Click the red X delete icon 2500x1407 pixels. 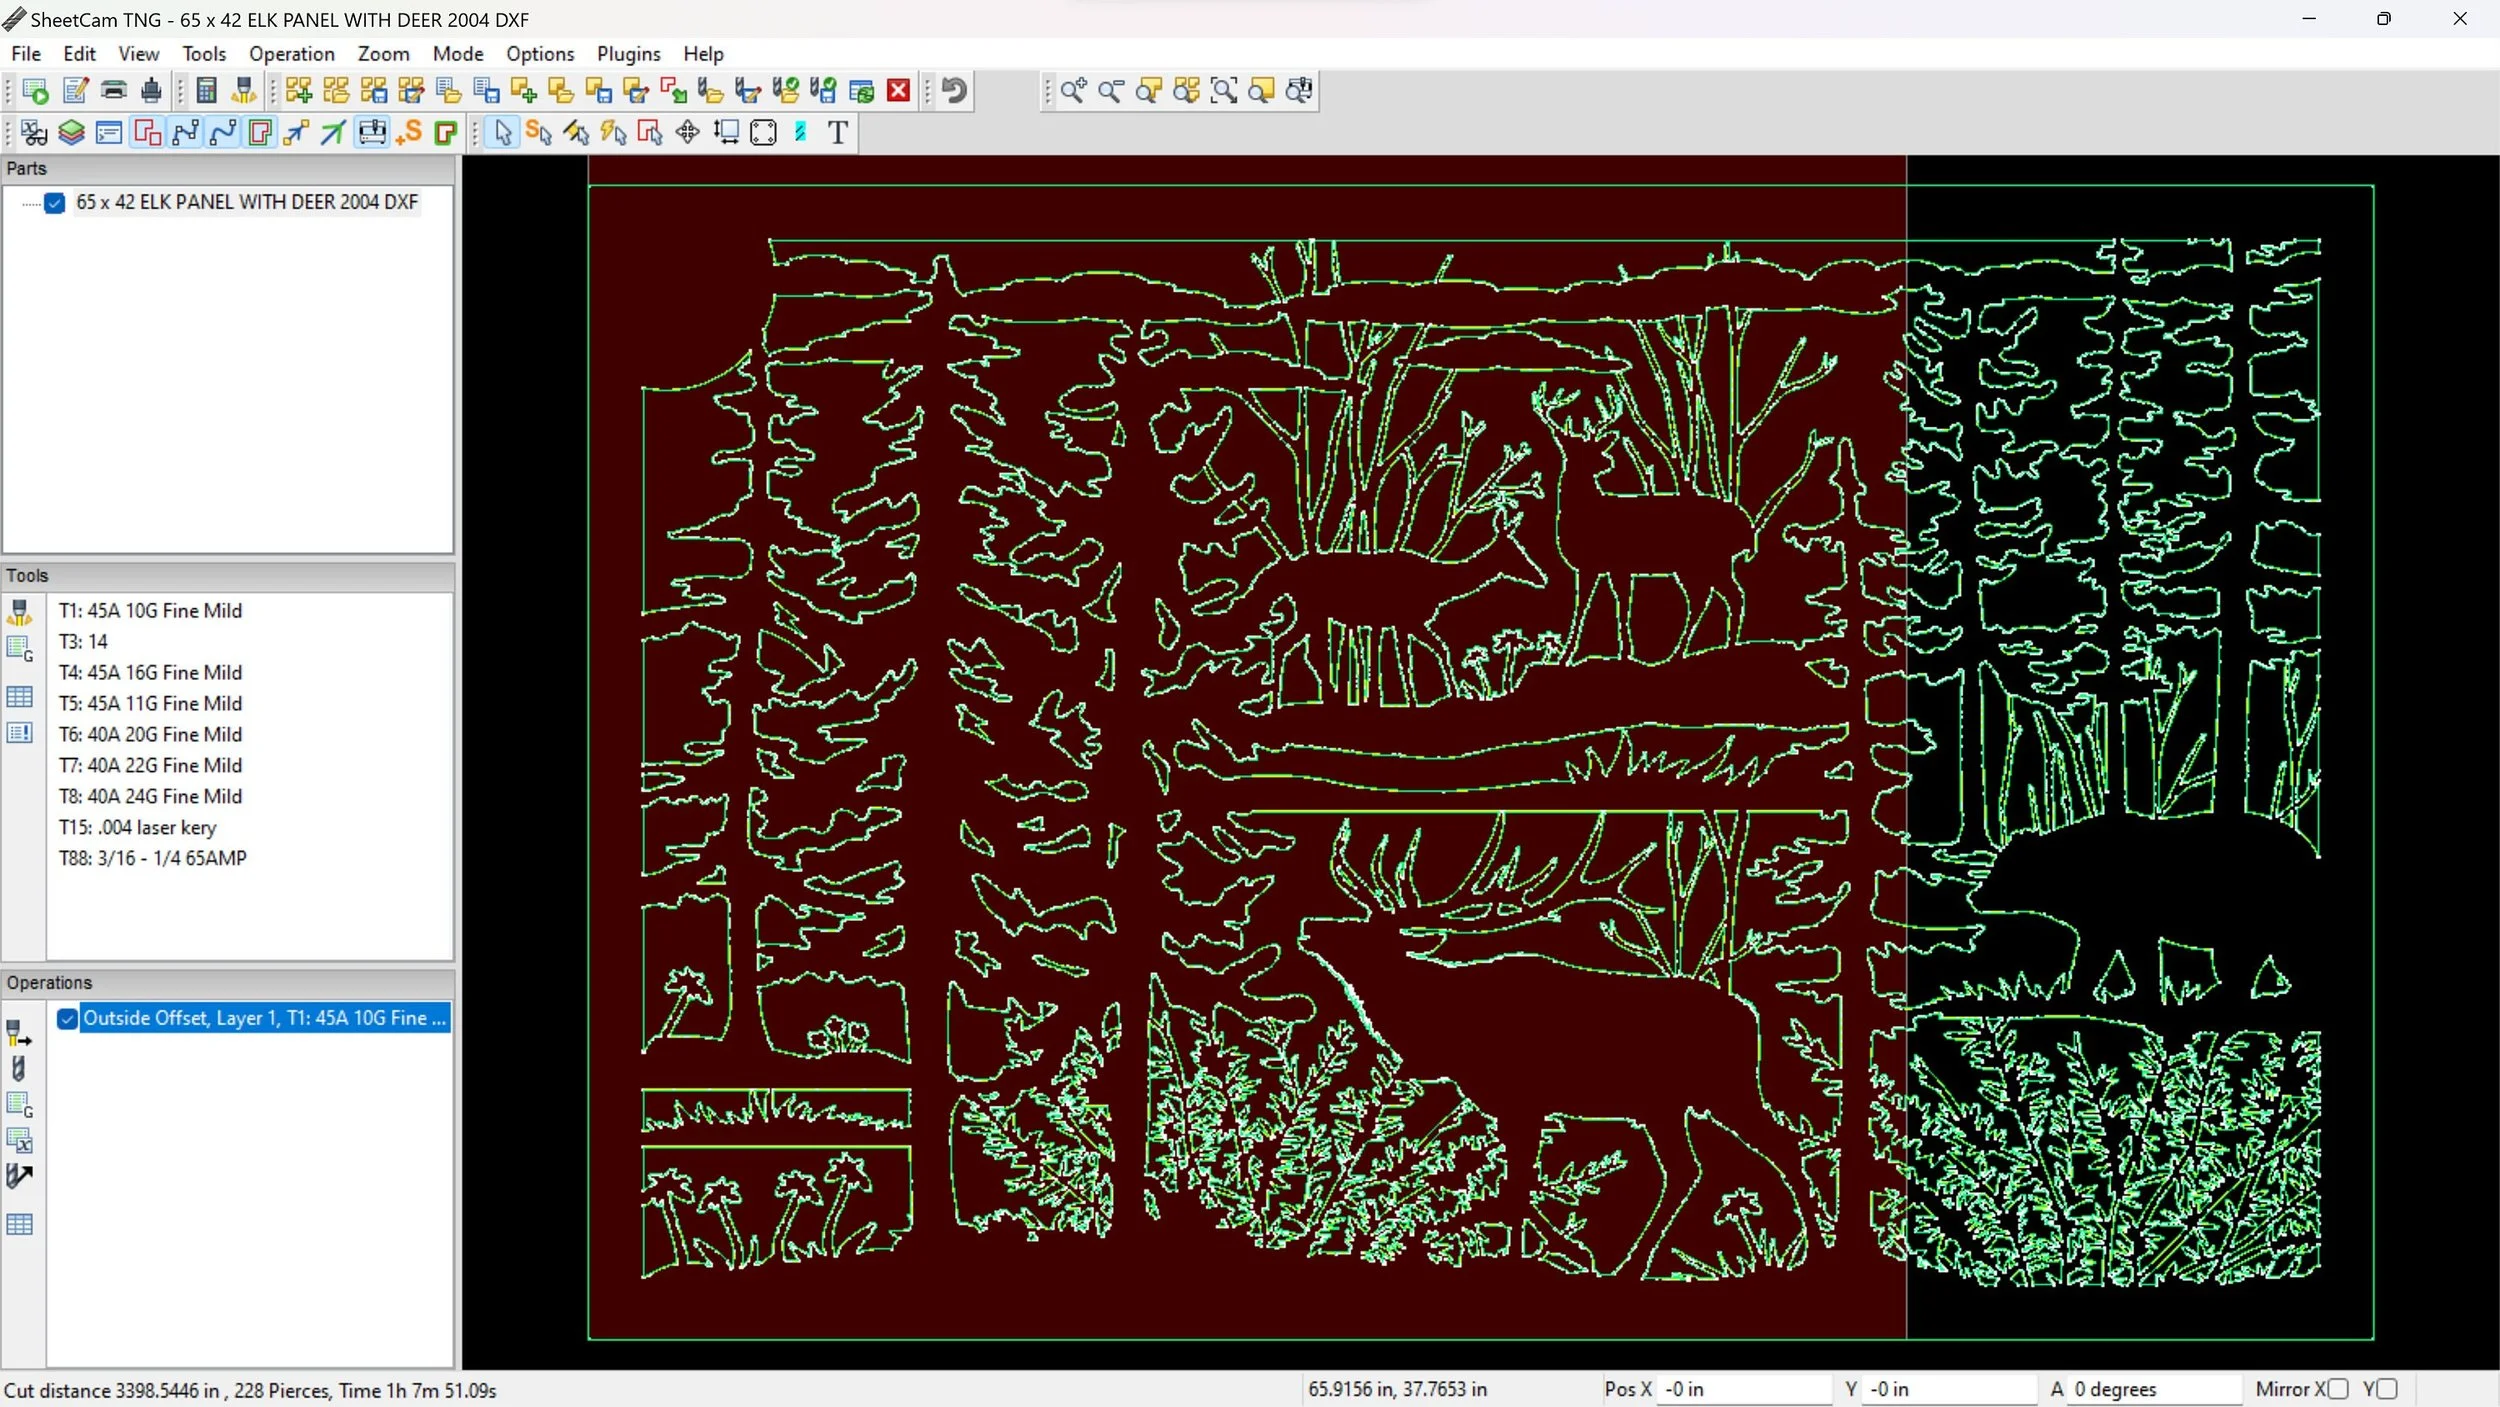coord(899,91)
